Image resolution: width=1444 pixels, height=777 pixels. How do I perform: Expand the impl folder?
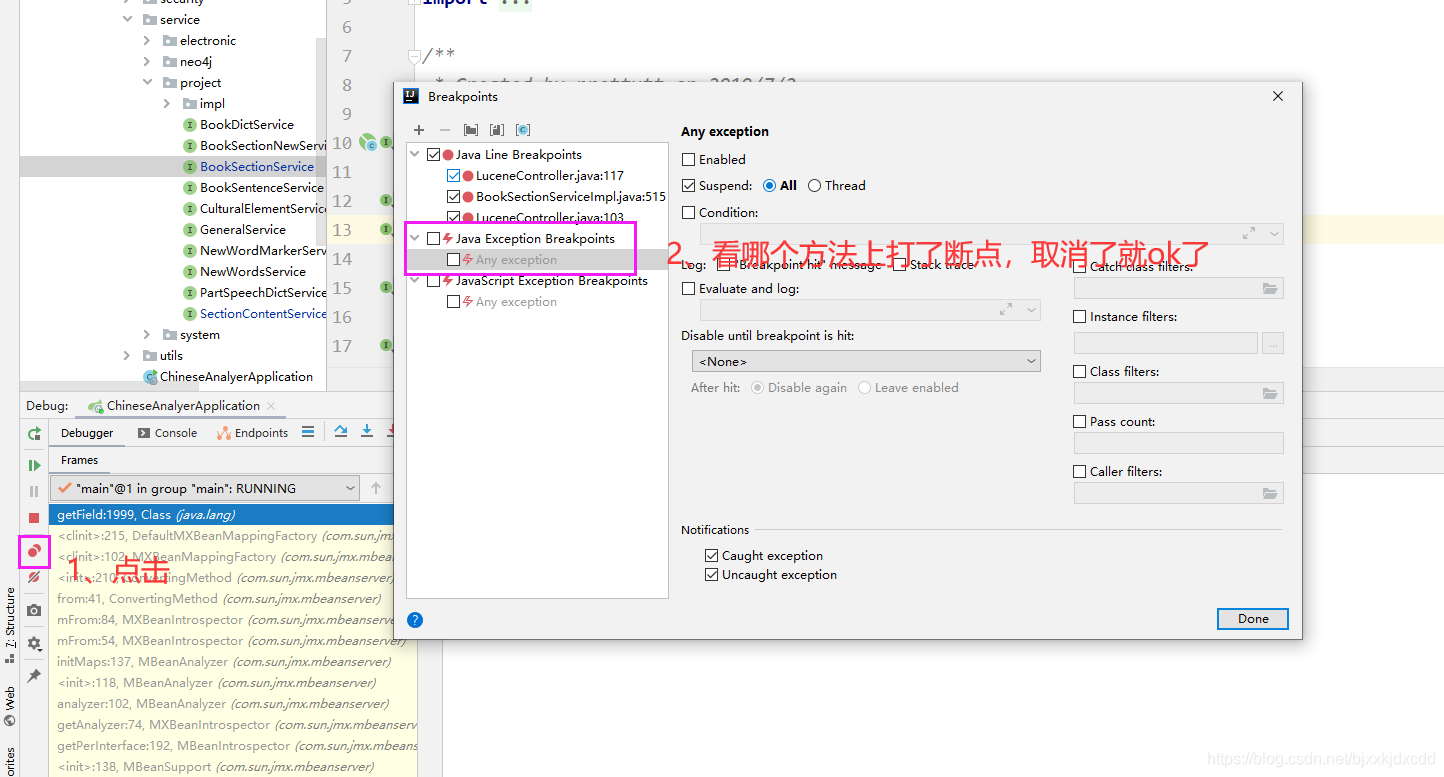pyautogui.click(x=167, y=103)
